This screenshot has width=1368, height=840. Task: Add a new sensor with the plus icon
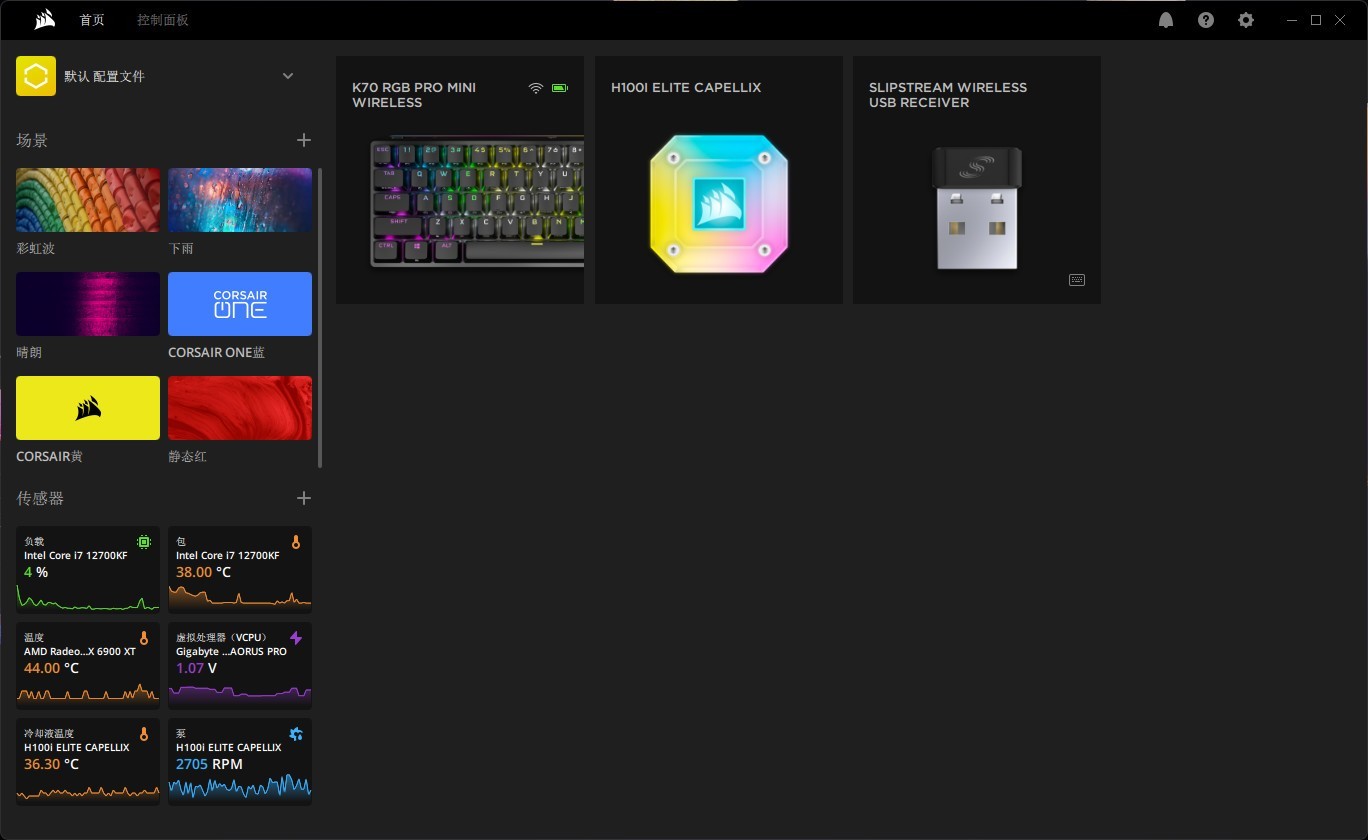click(304, 498)
